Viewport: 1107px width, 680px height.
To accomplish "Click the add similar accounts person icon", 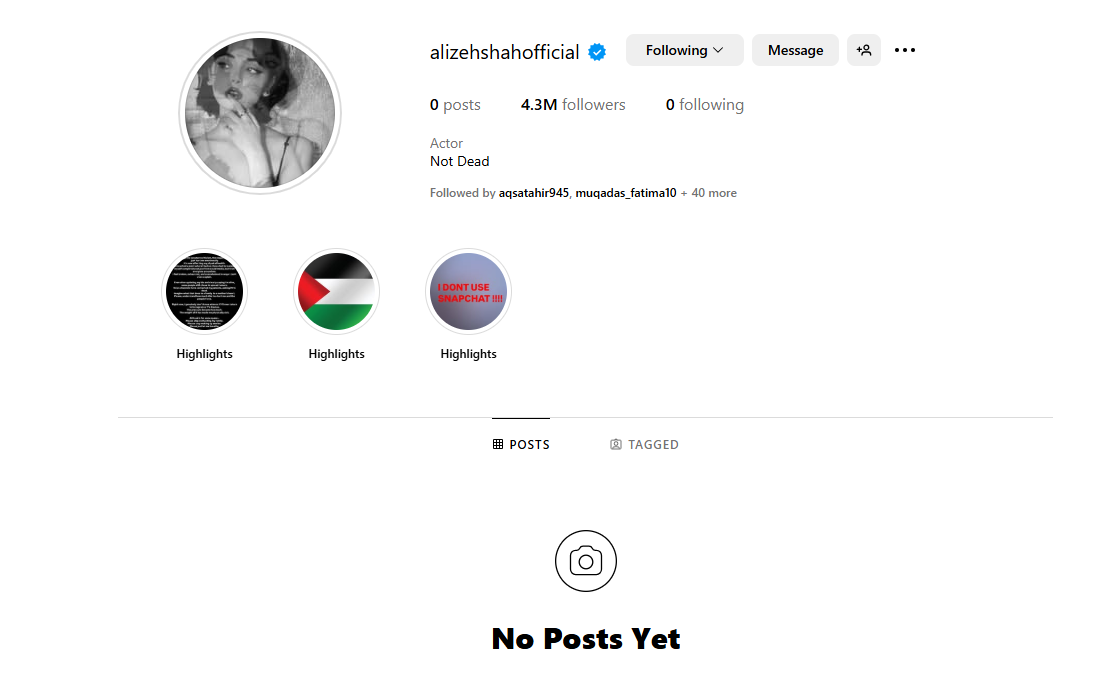I will (x=863, y=50).
